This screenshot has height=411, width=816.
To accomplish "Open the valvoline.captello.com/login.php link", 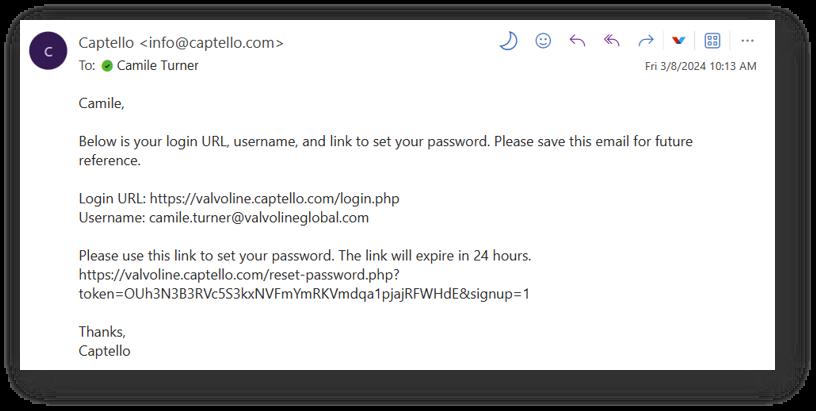I will pyautogui.click(x=274, y=199).
